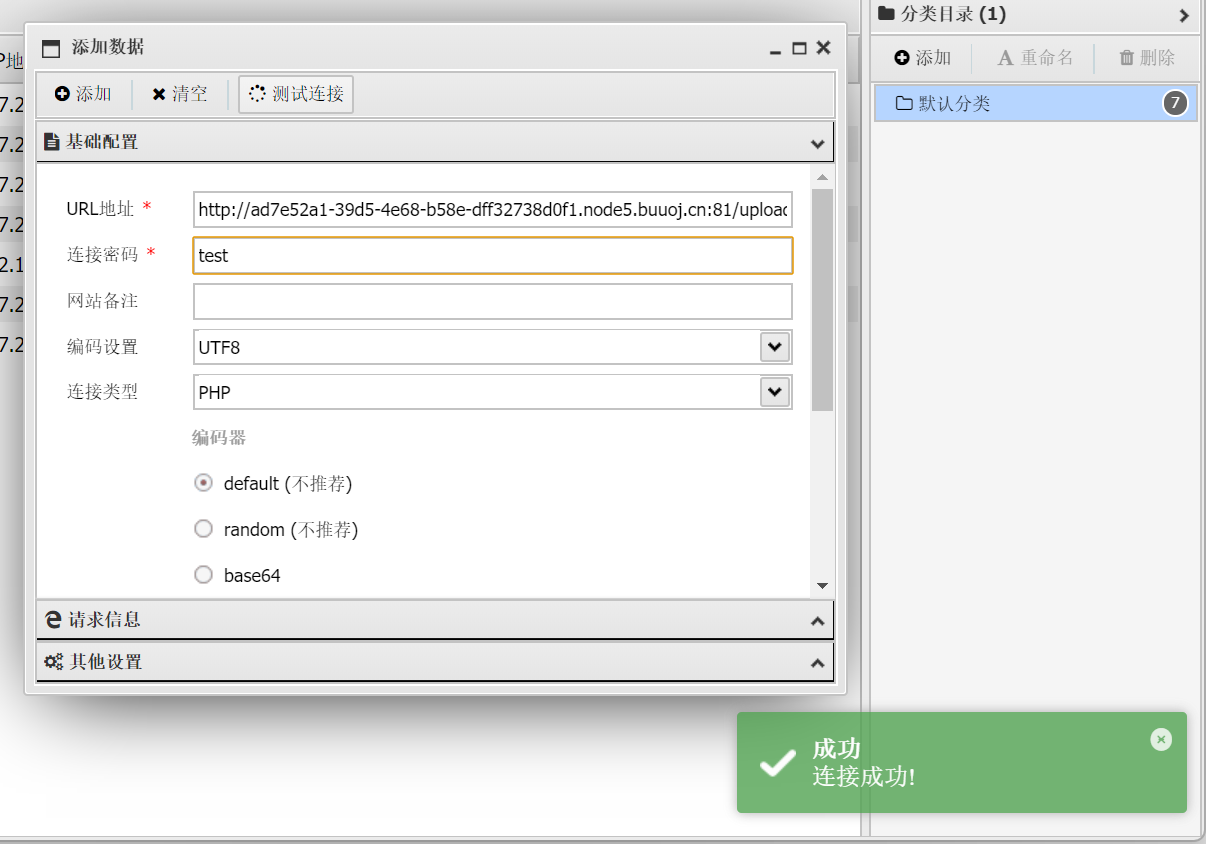Minimize the 添加数据 dialog
Screen dimensions: 1206x844
(x=775, y=48)
